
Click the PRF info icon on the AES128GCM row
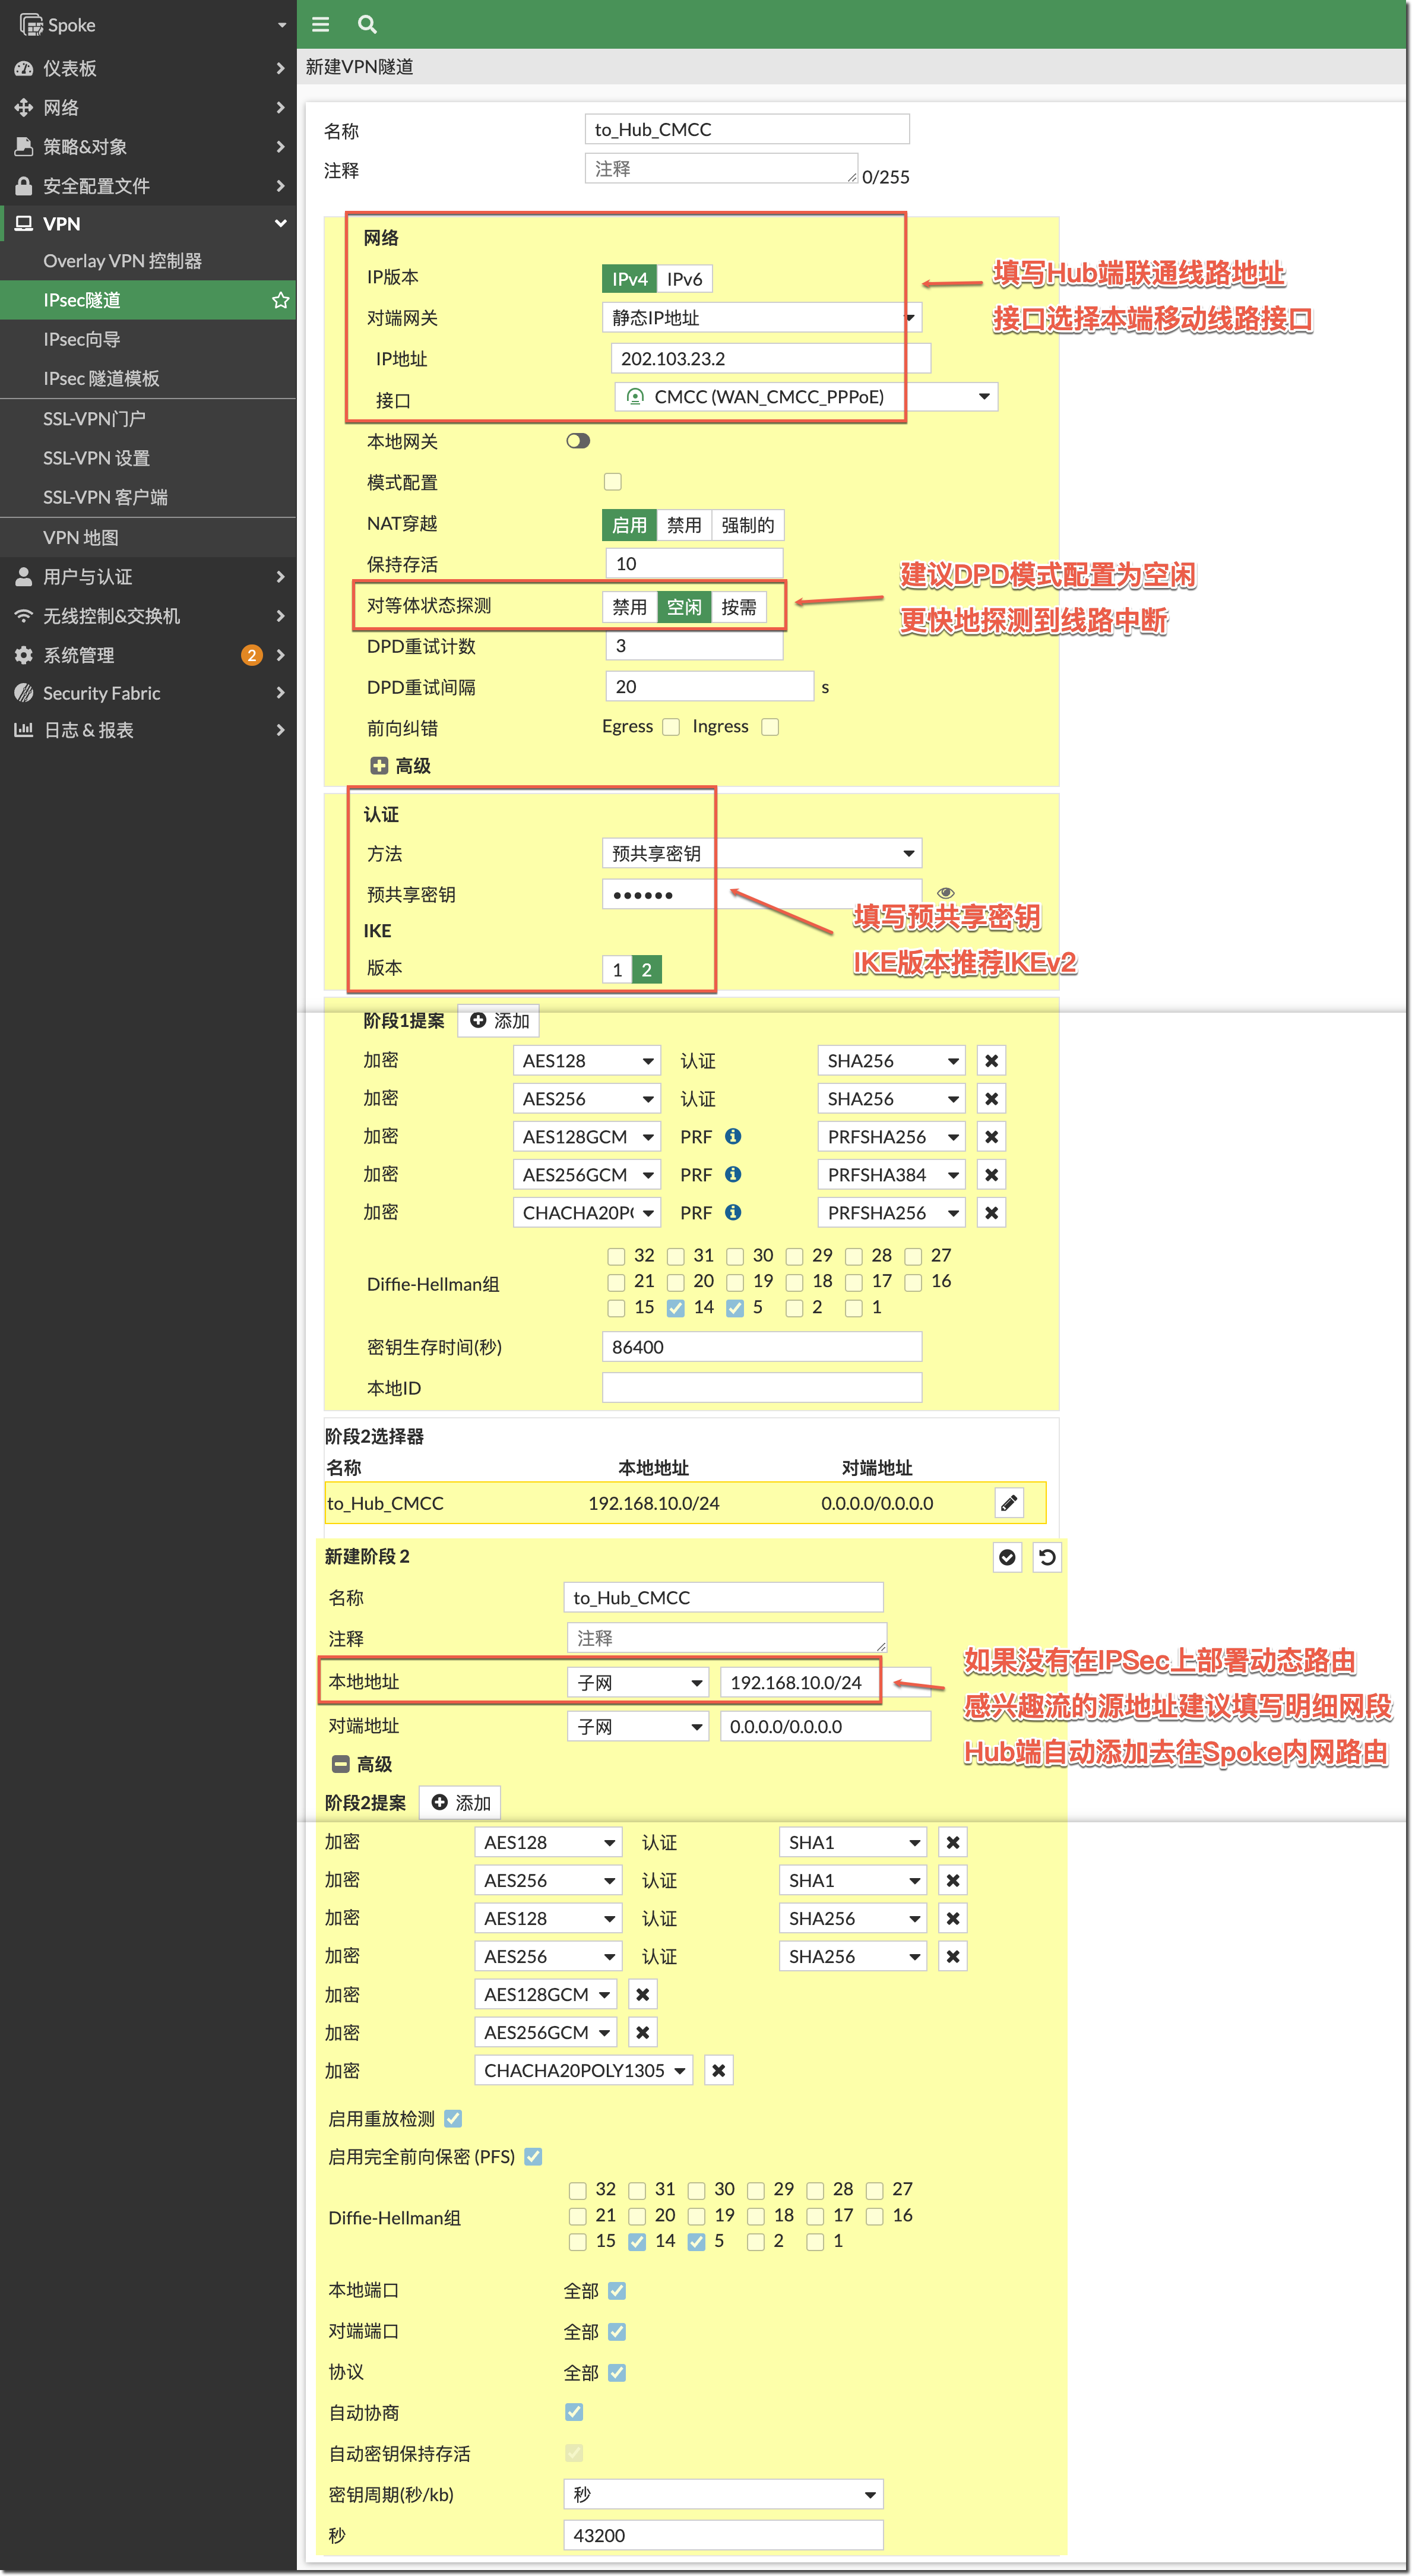coord(733,1136)
